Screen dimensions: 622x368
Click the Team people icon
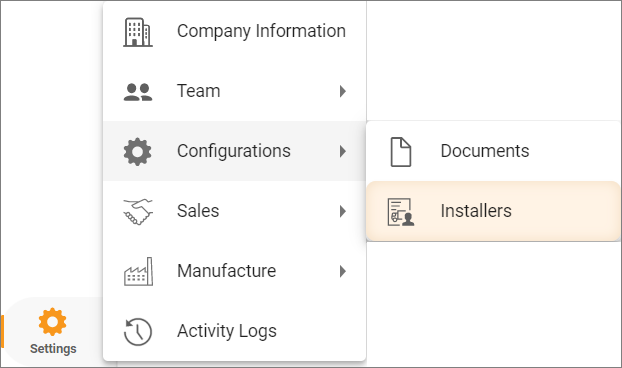[138, 92]
